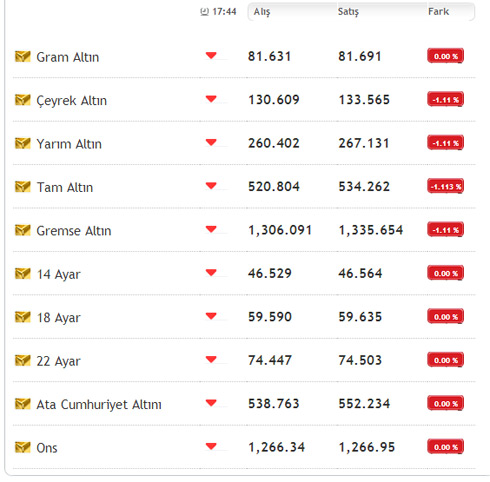Open the Gram Altın link
The image size is (490, 482).
(x=68, y=57)
